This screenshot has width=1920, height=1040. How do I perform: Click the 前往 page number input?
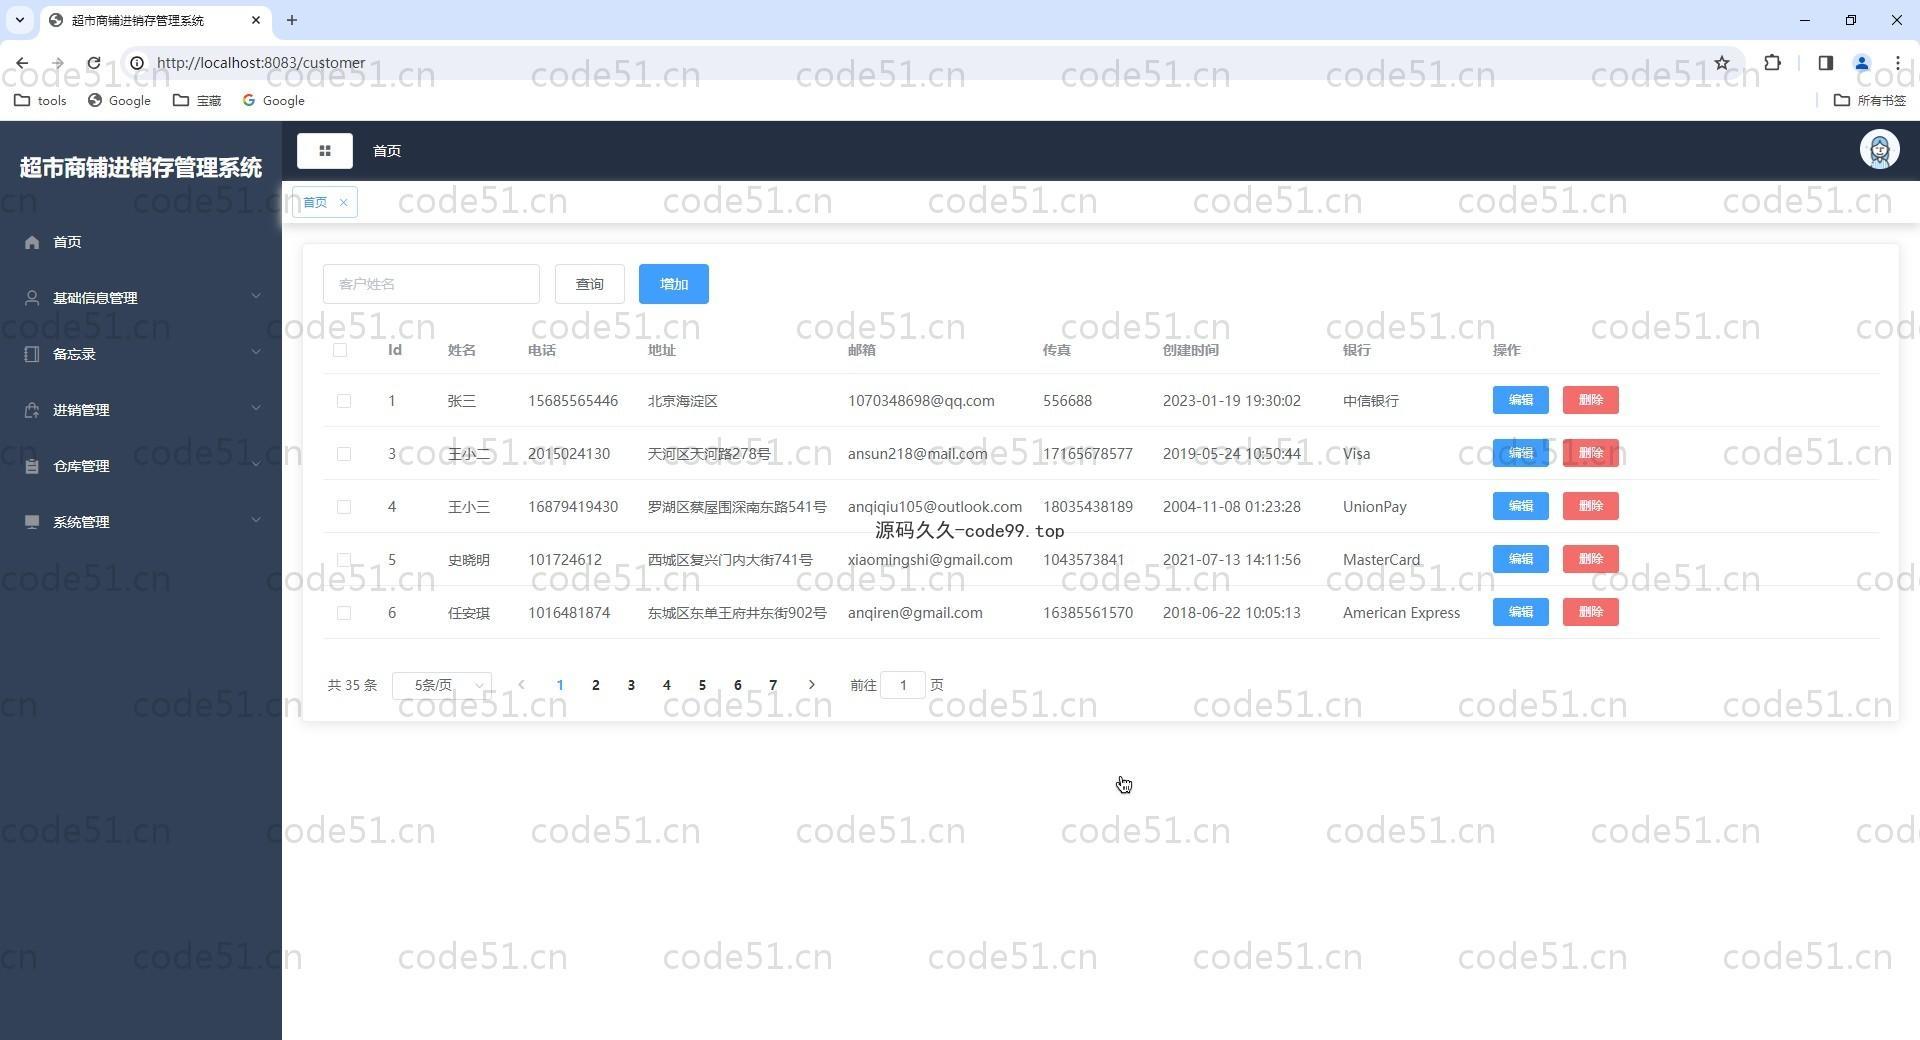coord(903,685)
